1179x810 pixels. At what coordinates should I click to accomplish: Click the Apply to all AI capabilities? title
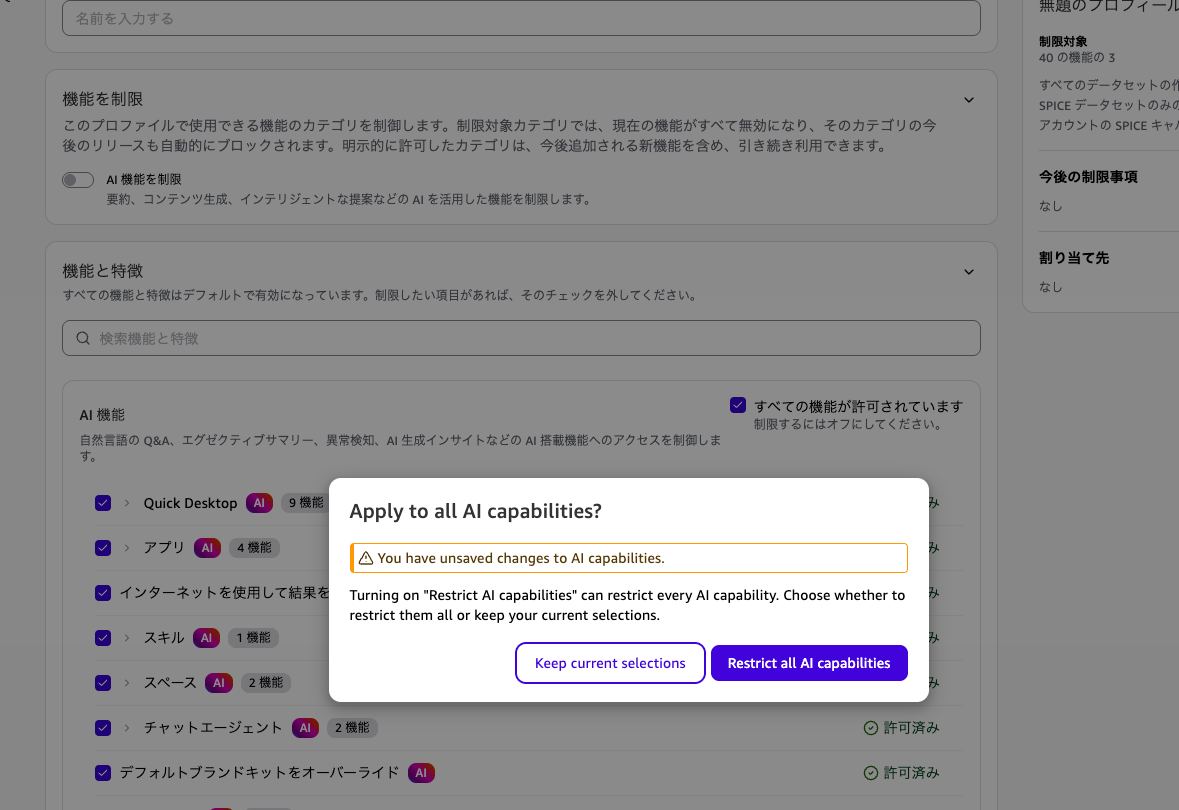(x=475, y=511)
